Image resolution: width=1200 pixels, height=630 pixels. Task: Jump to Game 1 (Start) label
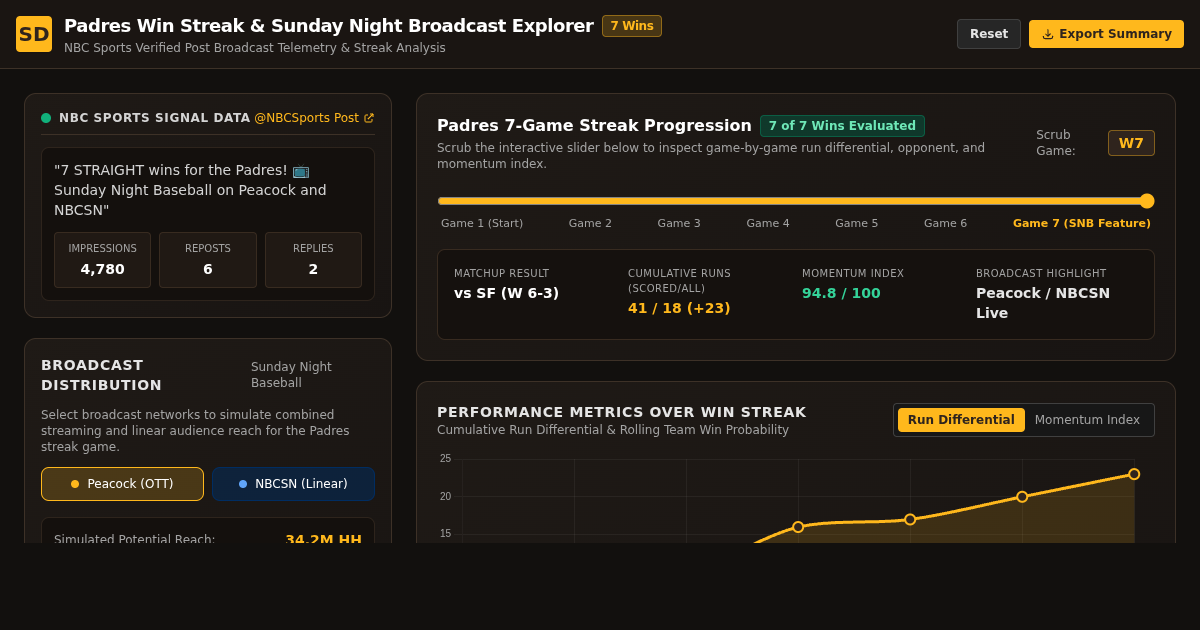pyautogui.click(x=482, y=223)
